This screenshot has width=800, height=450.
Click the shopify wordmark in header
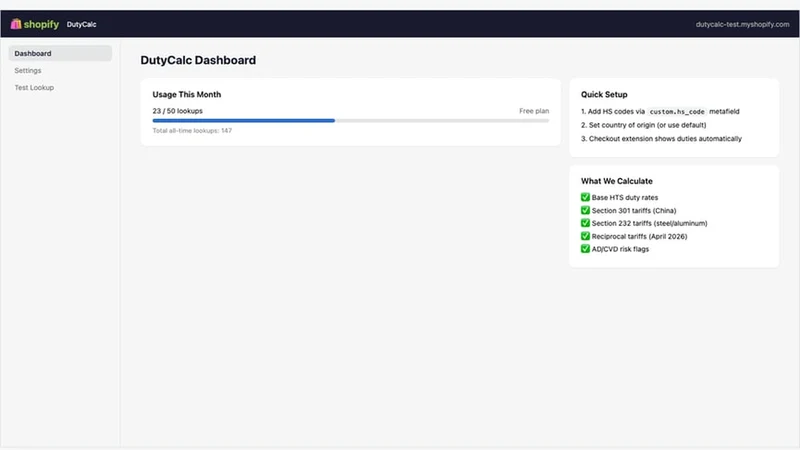point(41,24)
